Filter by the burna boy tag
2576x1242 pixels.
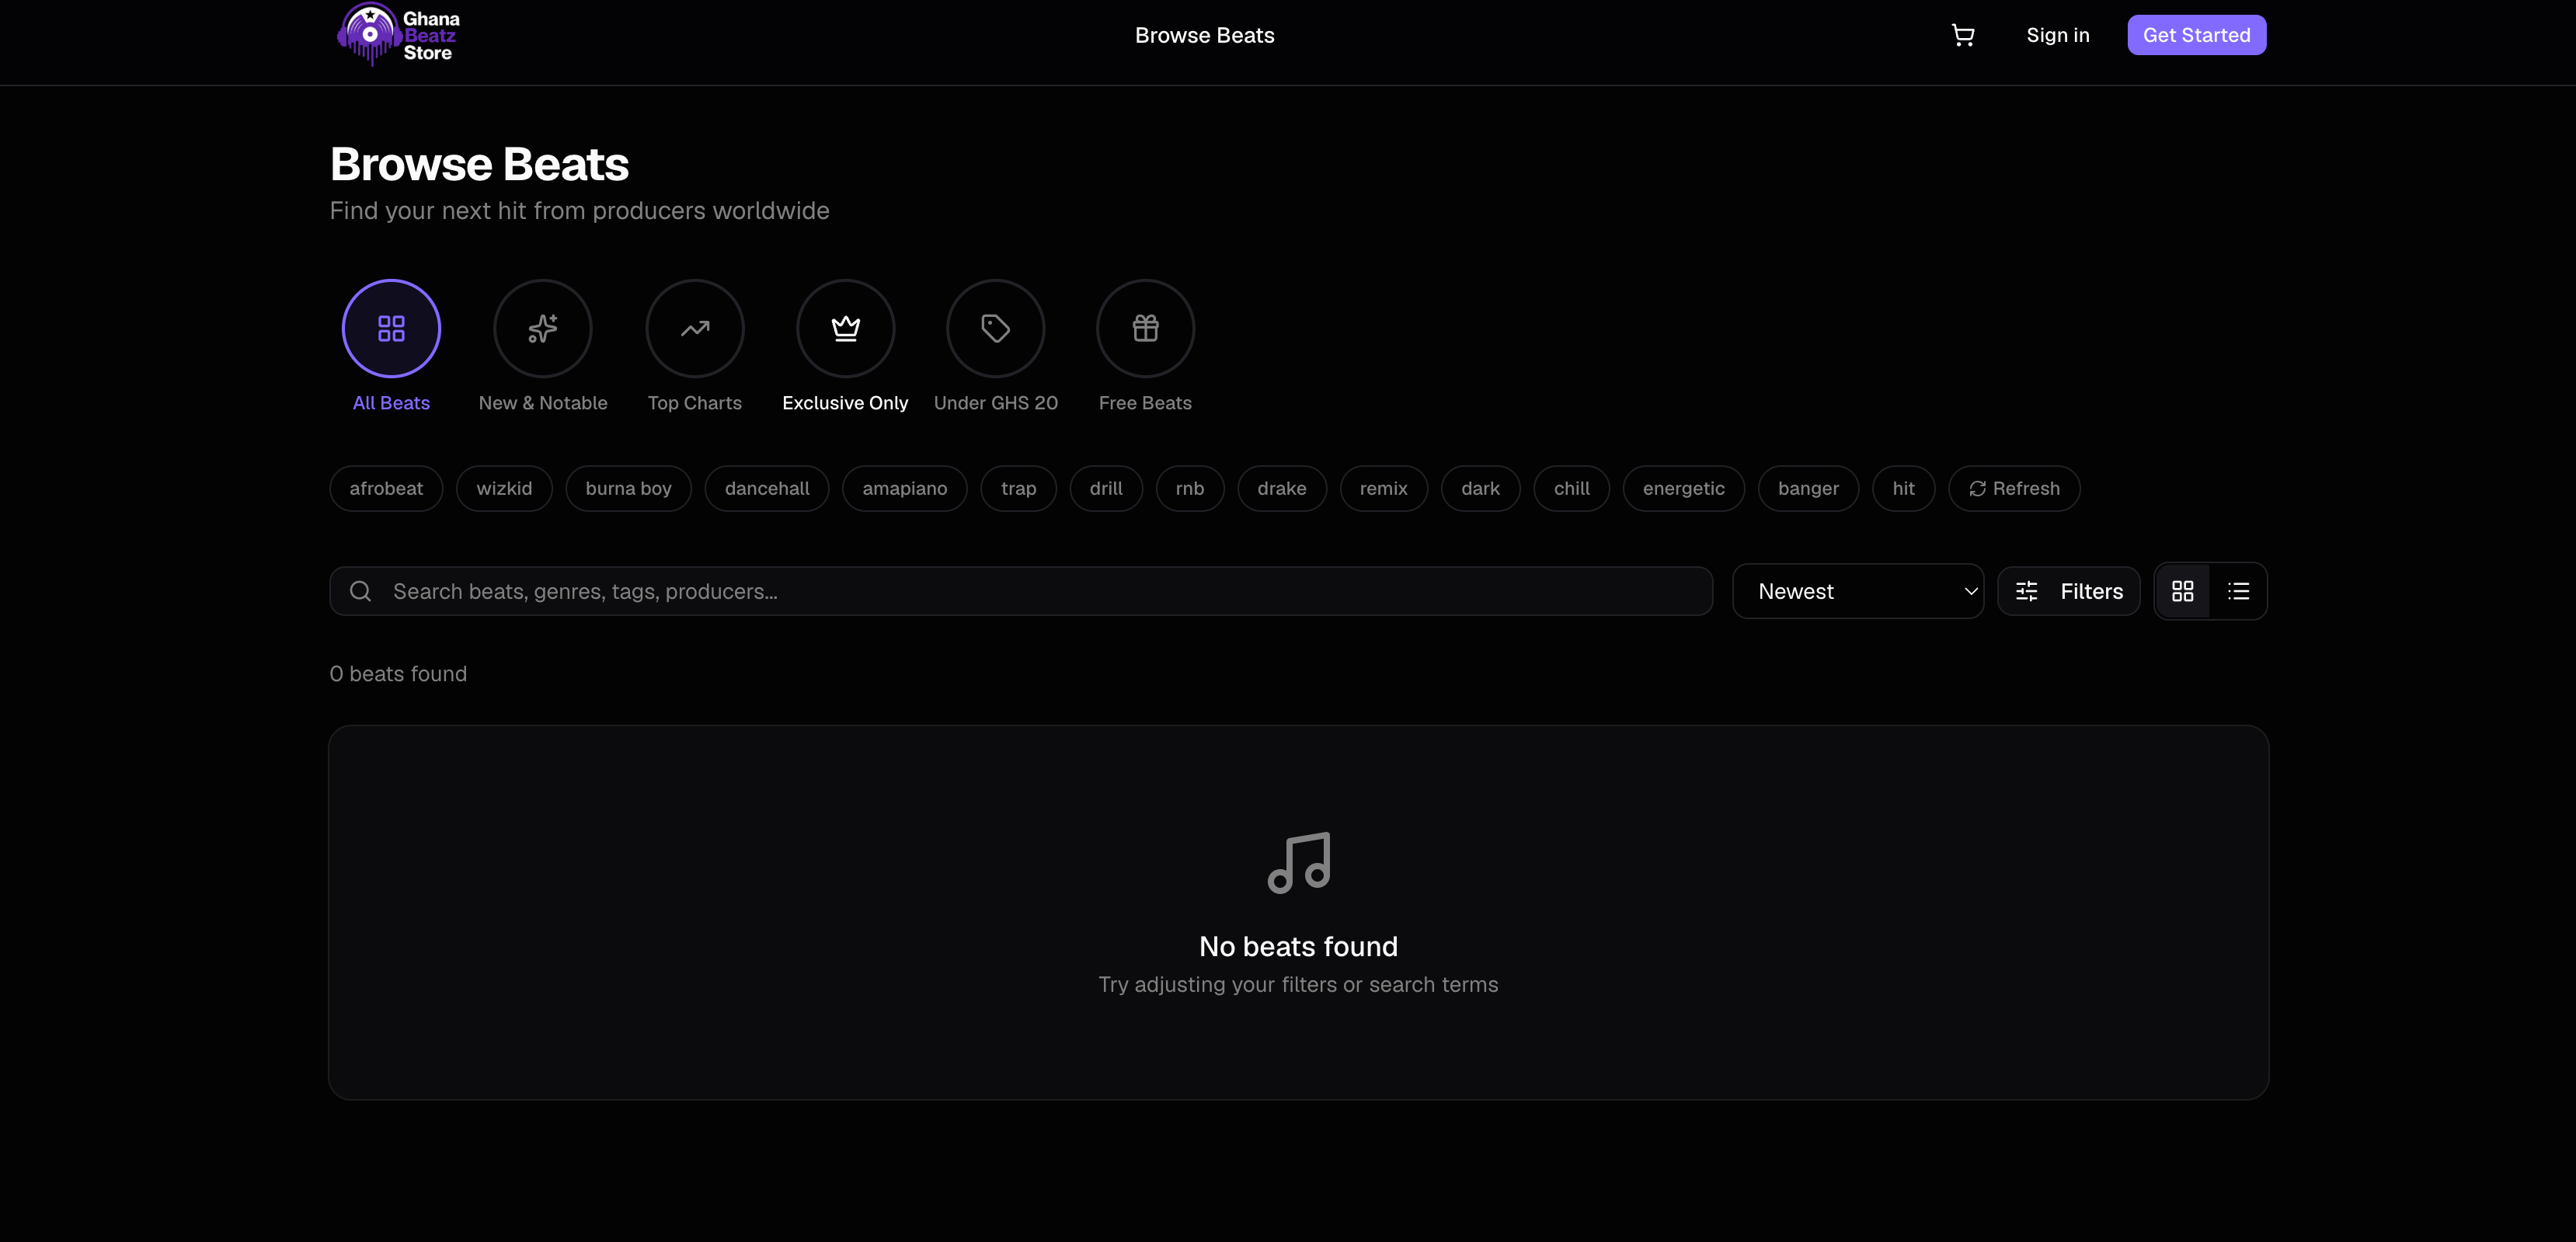click(x=628, y=488)
